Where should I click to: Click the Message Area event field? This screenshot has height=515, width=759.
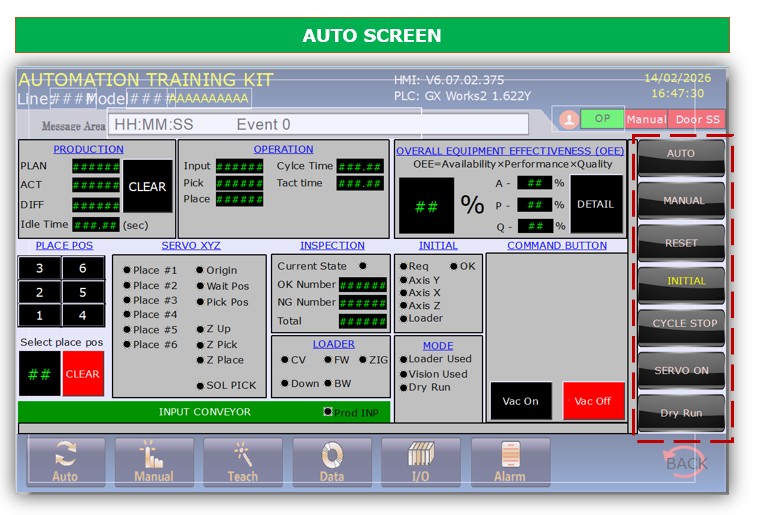point(319,125)
